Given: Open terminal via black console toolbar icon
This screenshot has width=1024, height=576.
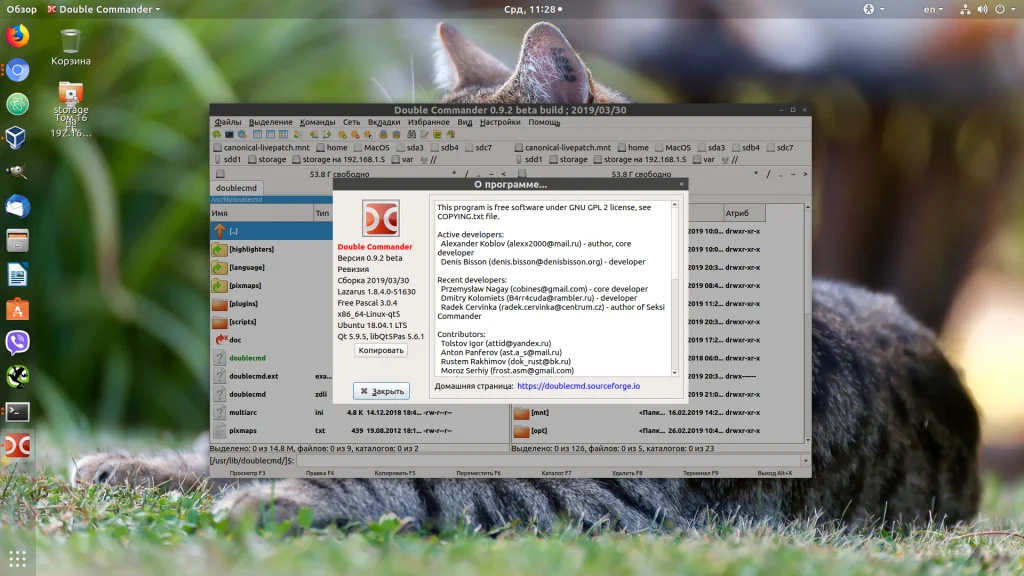Looking at the screenshot, I should coord(229,134).
